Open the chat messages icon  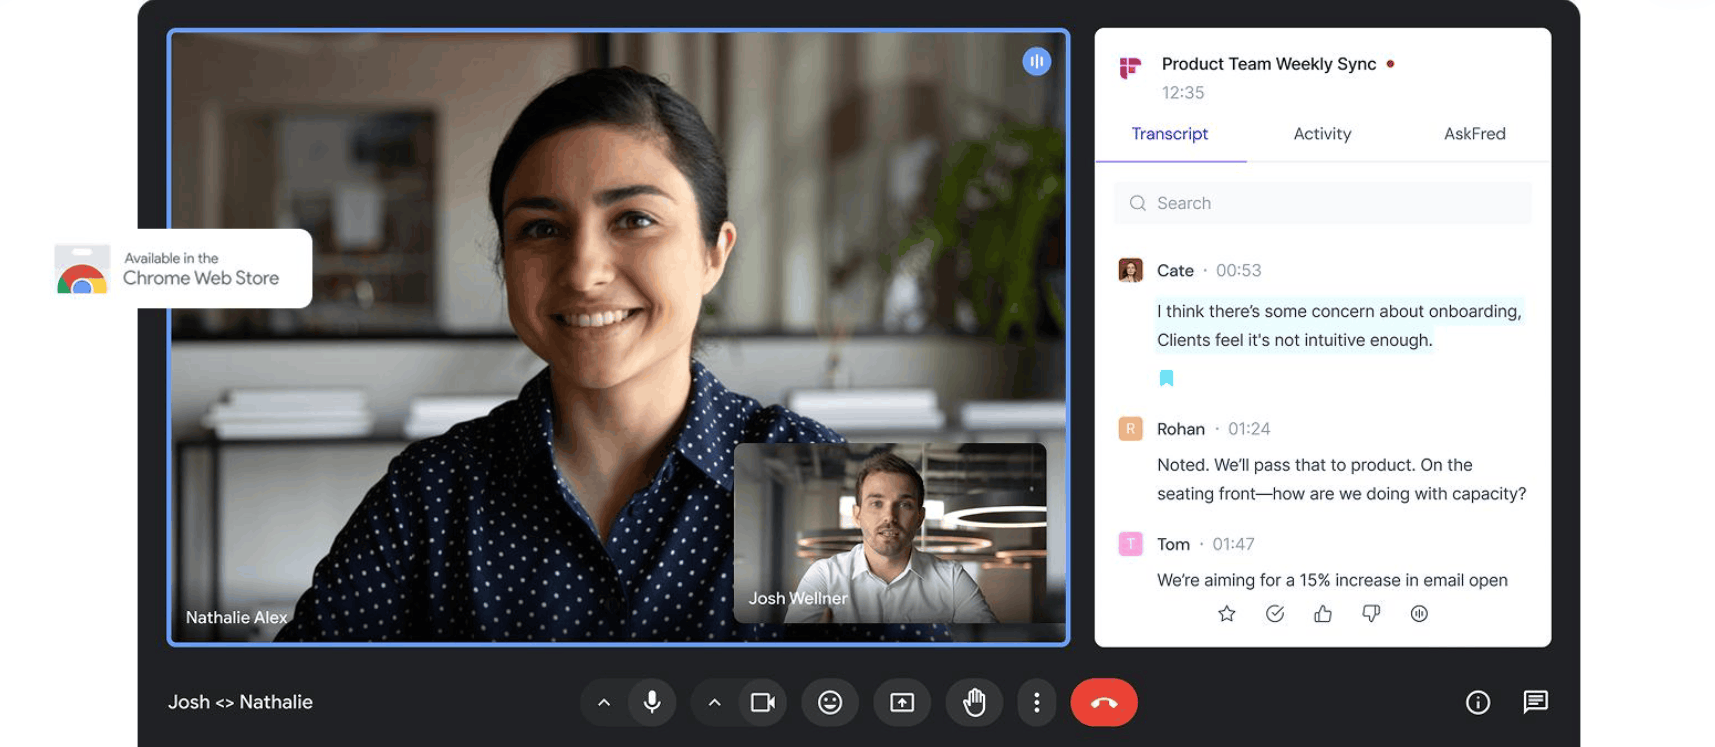pyautogui.click(x=1535, y=702)
